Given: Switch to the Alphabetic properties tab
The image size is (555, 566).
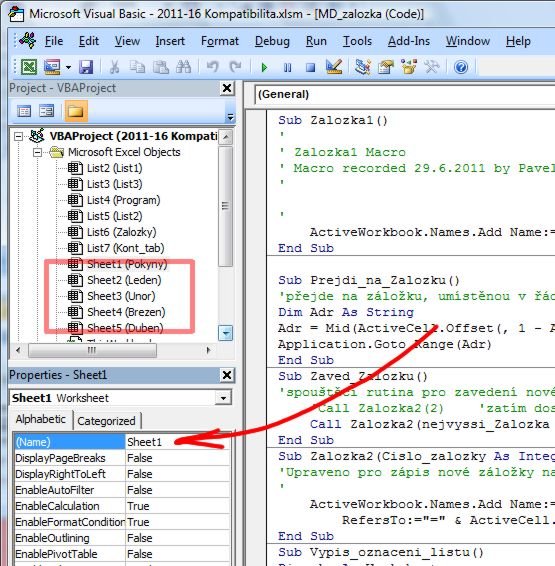Looking at the screenshot, I should [x=41, y=419].
